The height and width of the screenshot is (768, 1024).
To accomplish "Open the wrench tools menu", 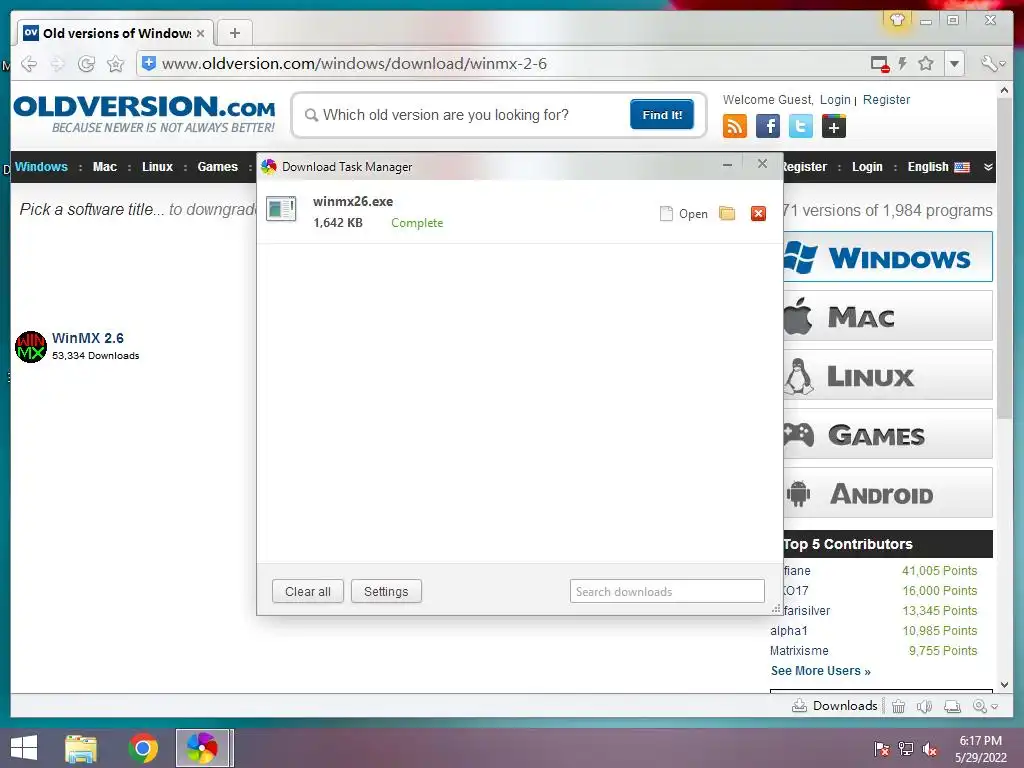I will tap(993, 63).
